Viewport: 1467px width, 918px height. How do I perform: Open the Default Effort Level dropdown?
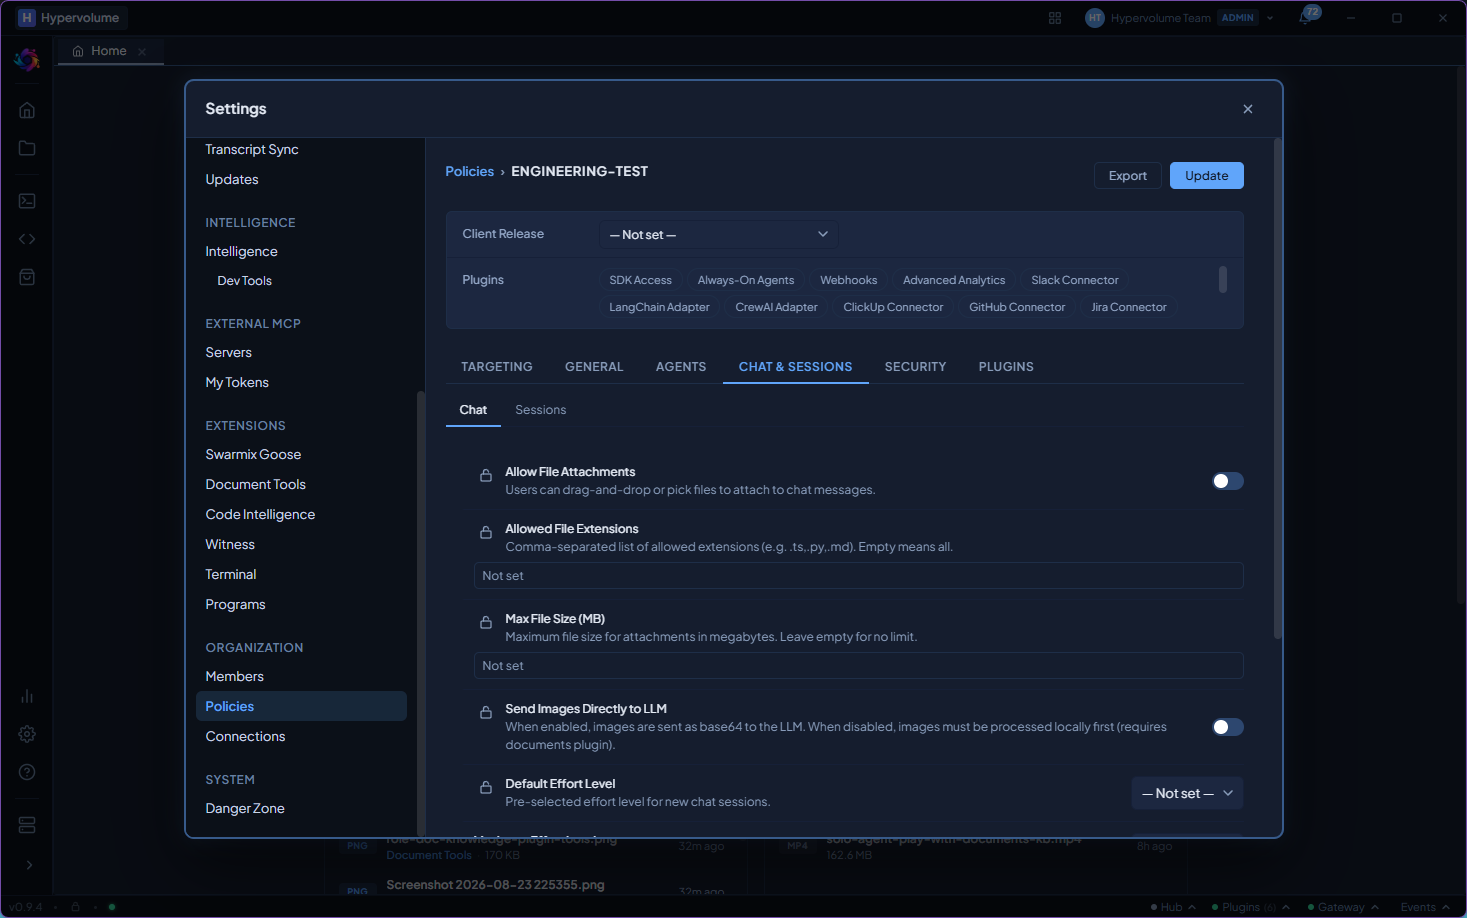click(x=1188, y=793)
